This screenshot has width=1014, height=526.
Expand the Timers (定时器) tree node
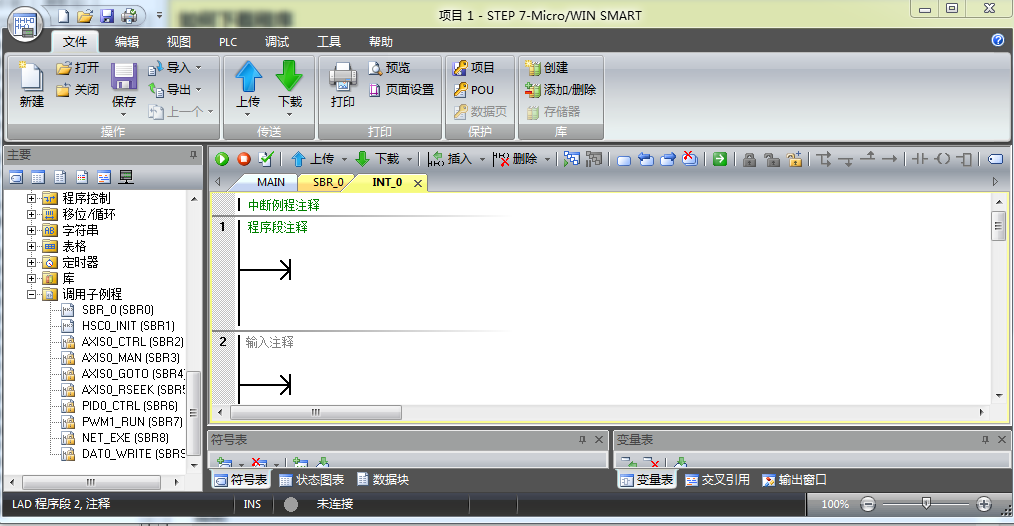pyautogui.click(x=32, y=262)
